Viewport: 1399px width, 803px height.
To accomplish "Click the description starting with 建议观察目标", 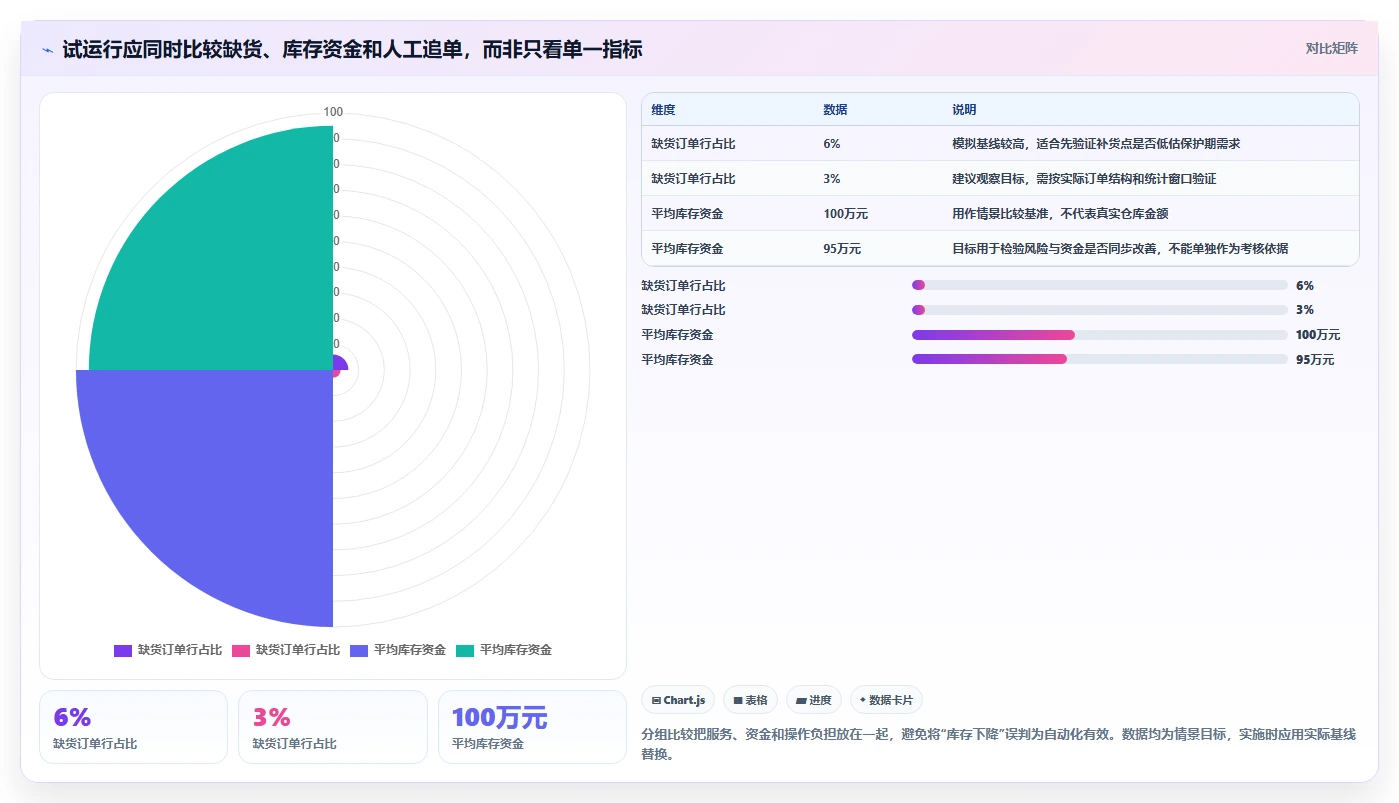I will pyautogui.click(x=1084, y=179).
